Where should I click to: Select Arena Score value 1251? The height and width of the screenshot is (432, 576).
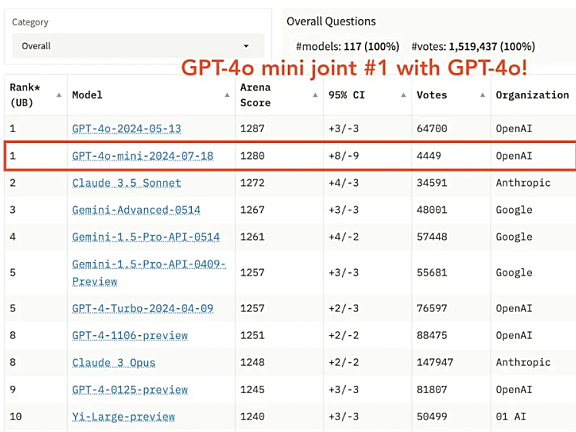tap(252, 335)
